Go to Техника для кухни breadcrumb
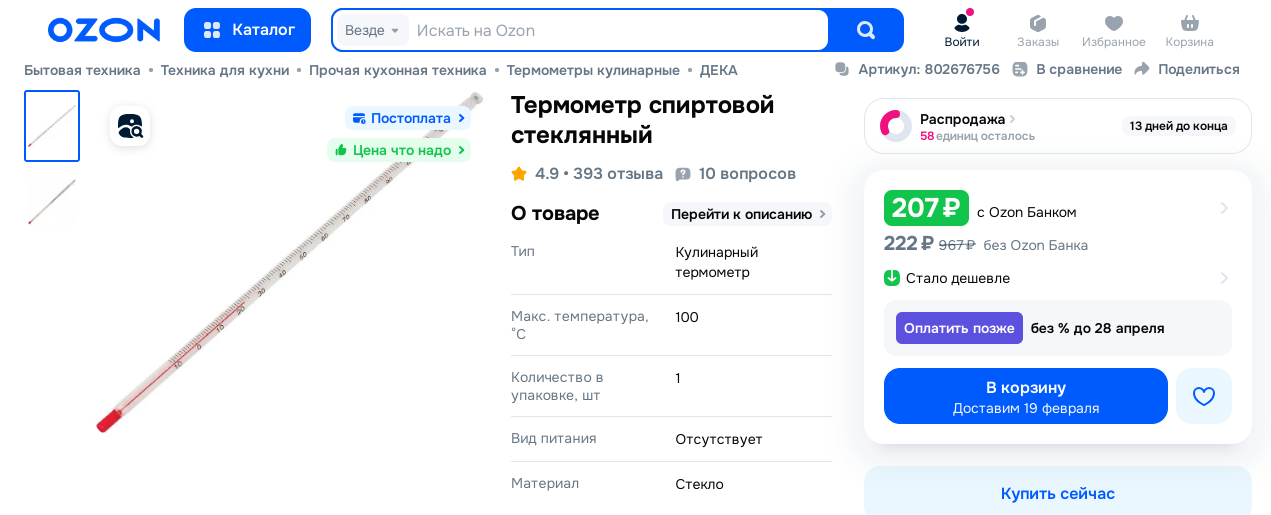This screenshot has width=1271, height=515. [x=224, y=70]
